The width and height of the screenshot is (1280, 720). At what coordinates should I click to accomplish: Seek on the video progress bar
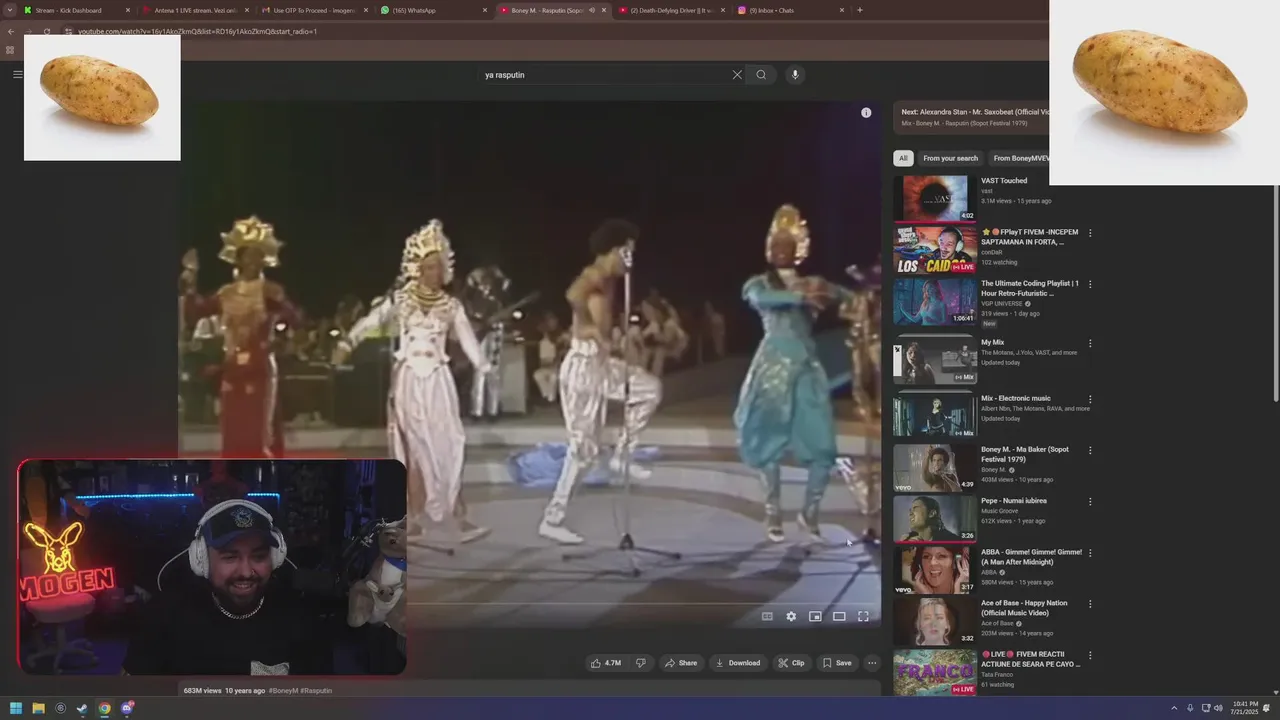530,603
